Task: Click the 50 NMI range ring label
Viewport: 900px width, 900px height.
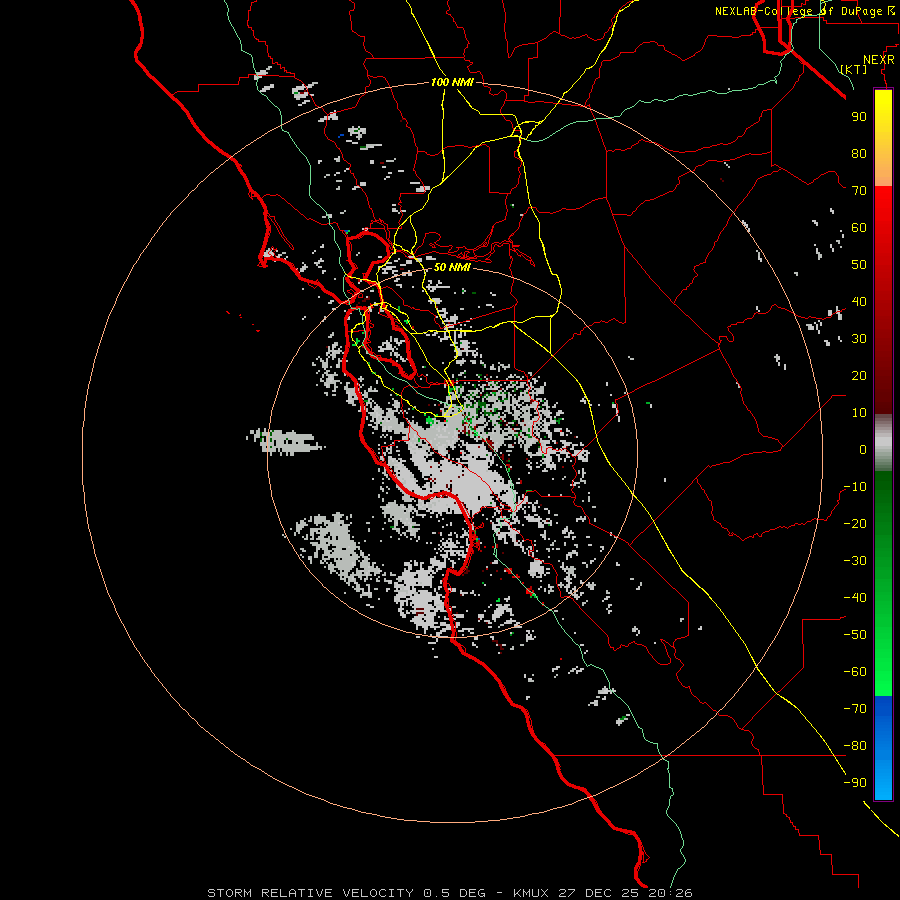Action: [452, 267]
